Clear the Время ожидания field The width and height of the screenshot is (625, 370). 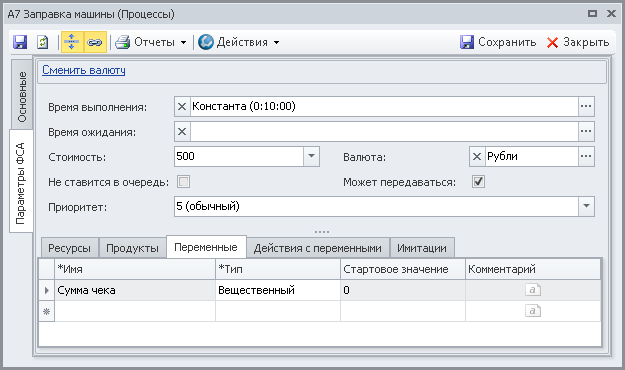click(x=182, y=132)
